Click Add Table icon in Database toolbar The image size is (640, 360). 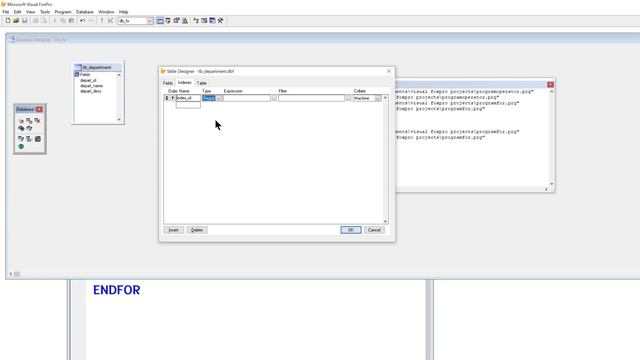[x=29, y=121]
